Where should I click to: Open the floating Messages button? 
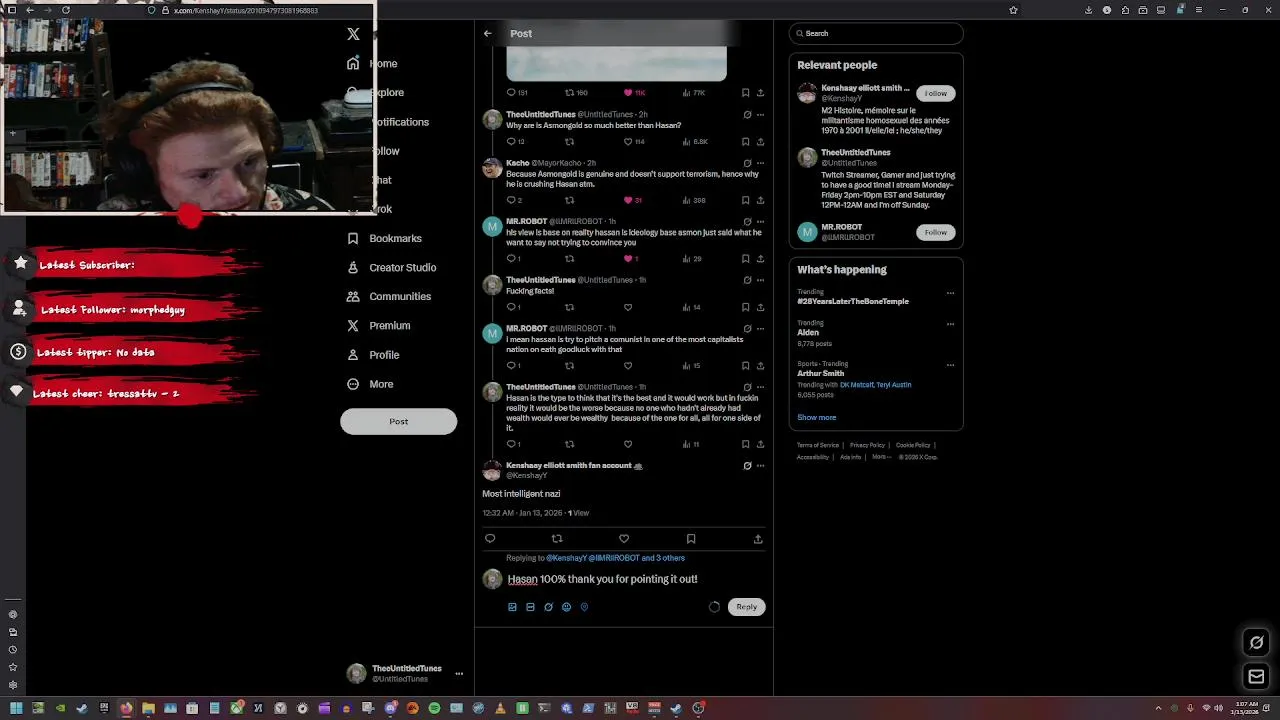[x=1257, y=677]
